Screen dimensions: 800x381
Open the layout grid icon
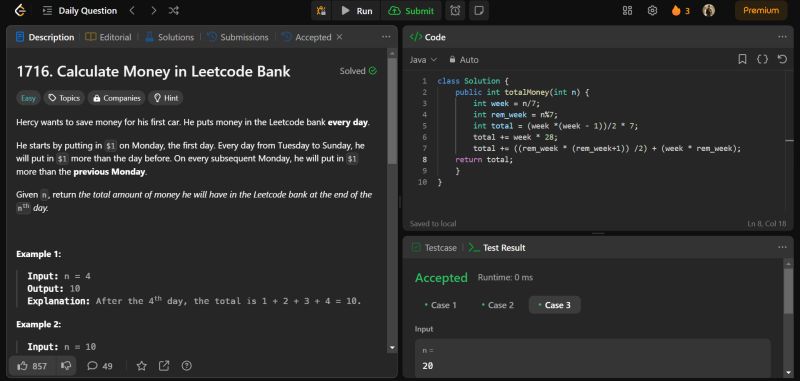pos(628,11)
